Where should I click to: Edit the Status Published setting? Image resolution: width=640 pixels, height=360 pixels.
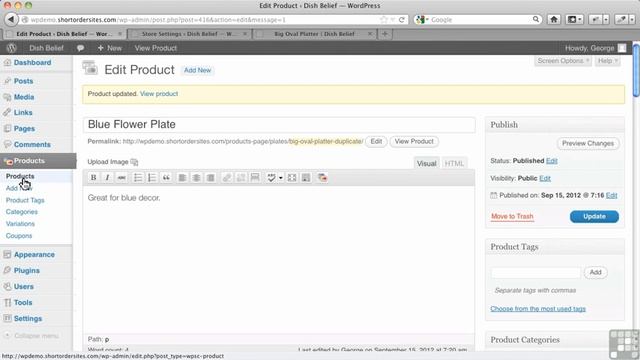point(551,161)
